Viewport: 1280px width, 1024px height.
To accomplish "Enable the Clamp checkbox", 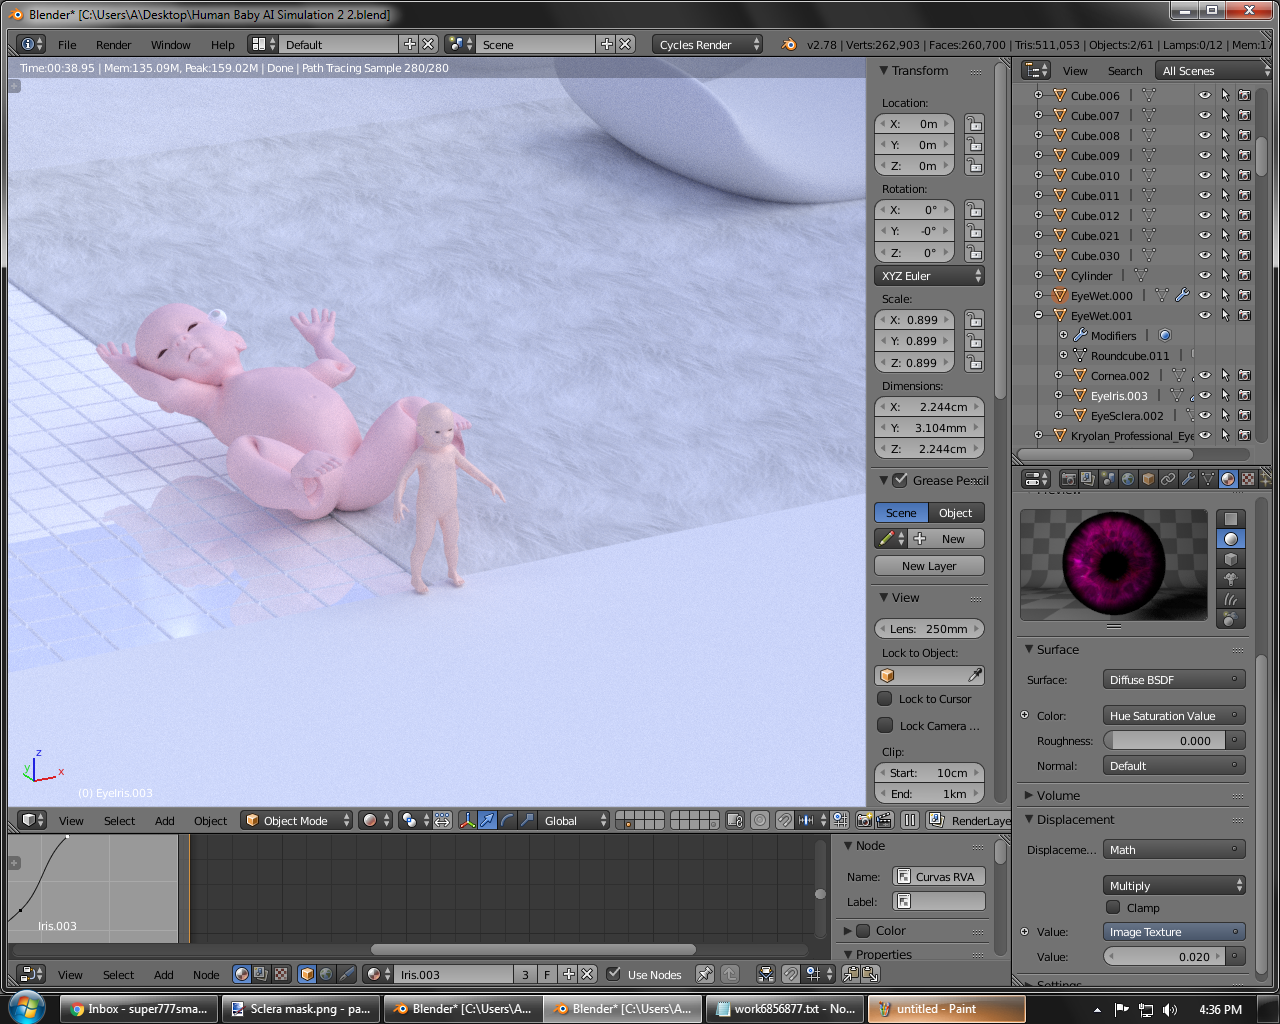I will [x=1113, y=907].
